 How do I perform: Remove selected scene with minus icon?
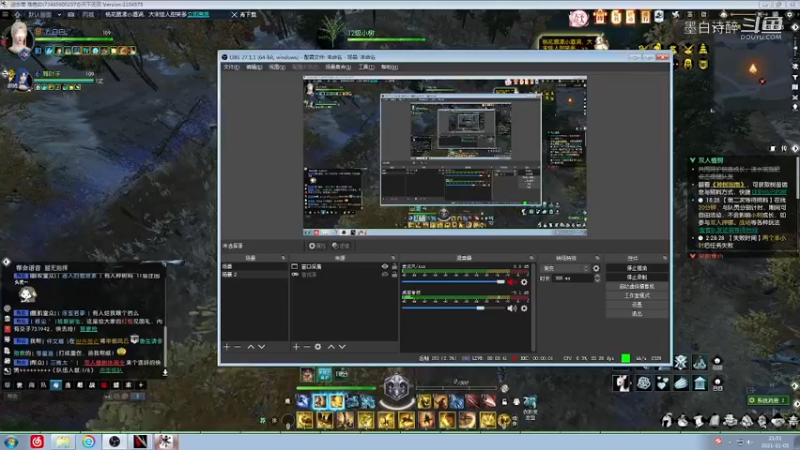click(x=238, y=347)
